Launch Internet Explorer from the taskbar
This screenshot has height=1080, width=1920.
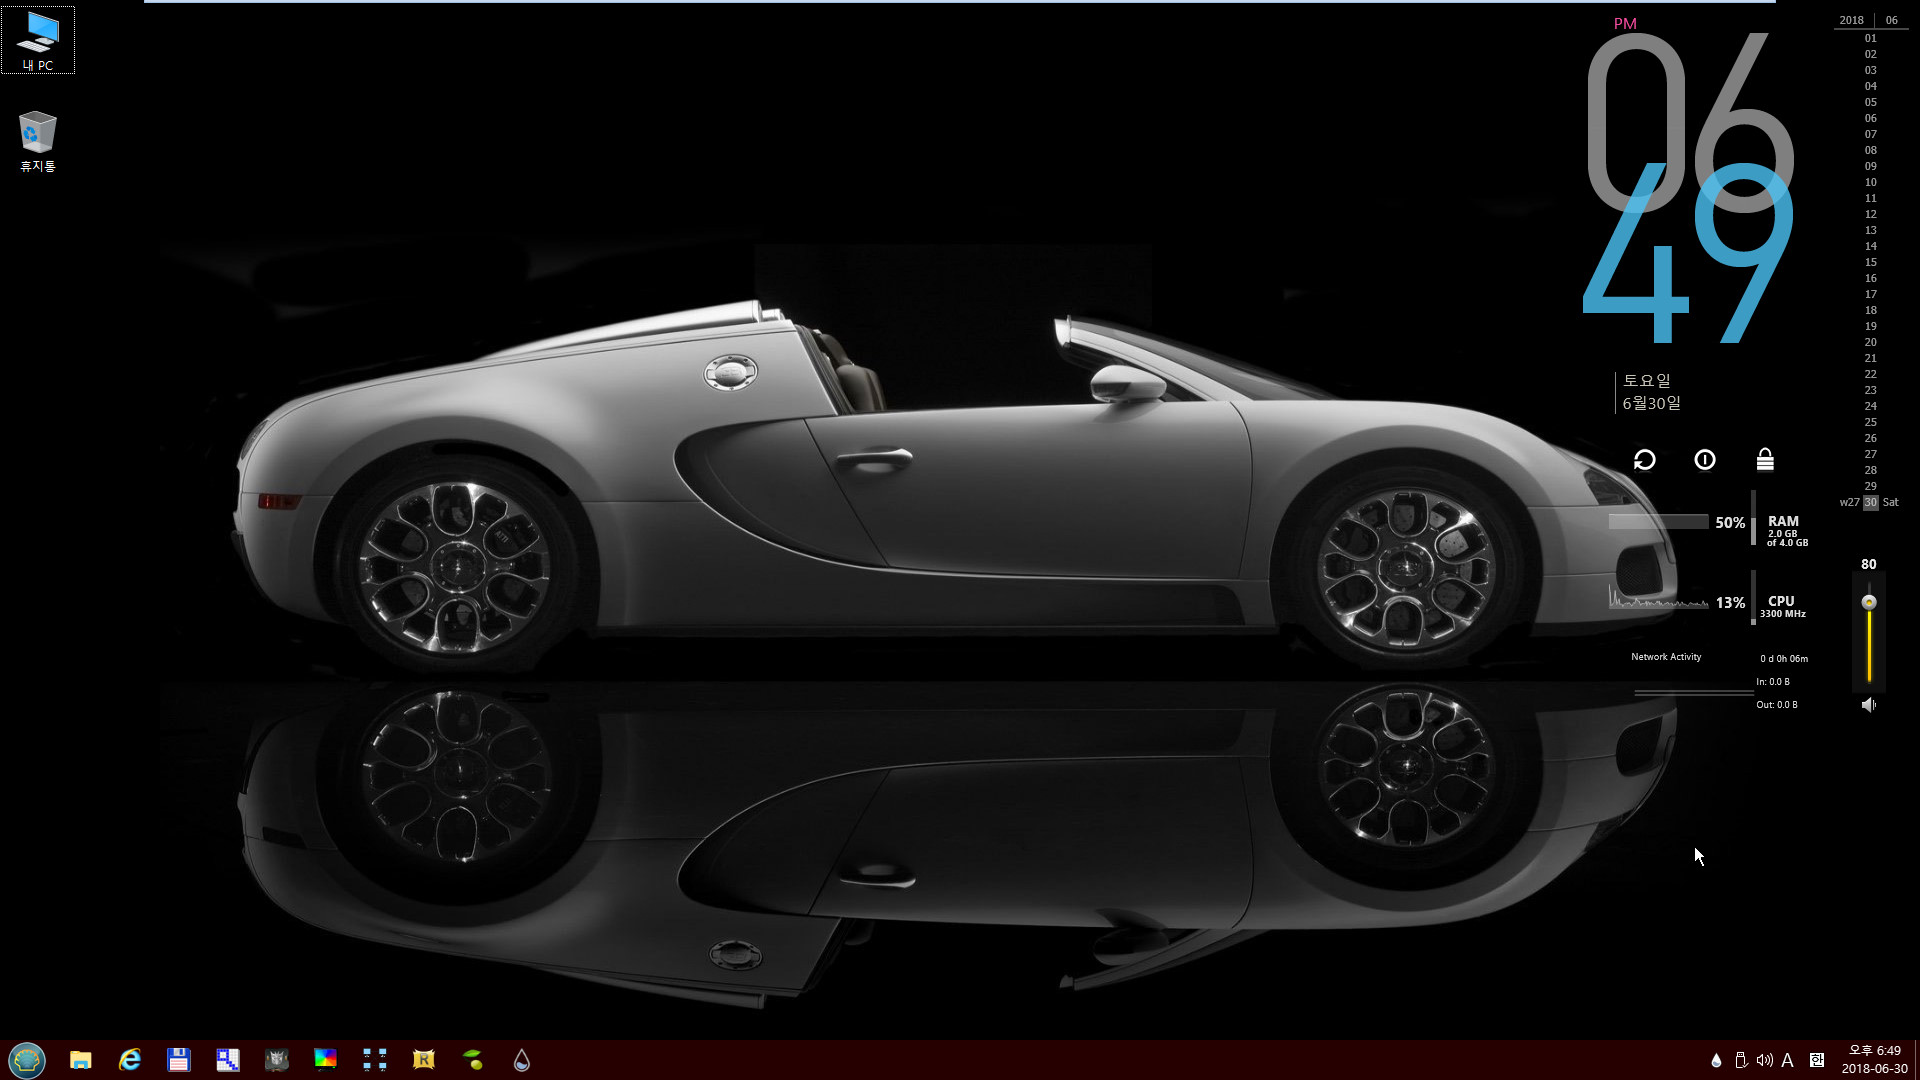[130, 1059]
